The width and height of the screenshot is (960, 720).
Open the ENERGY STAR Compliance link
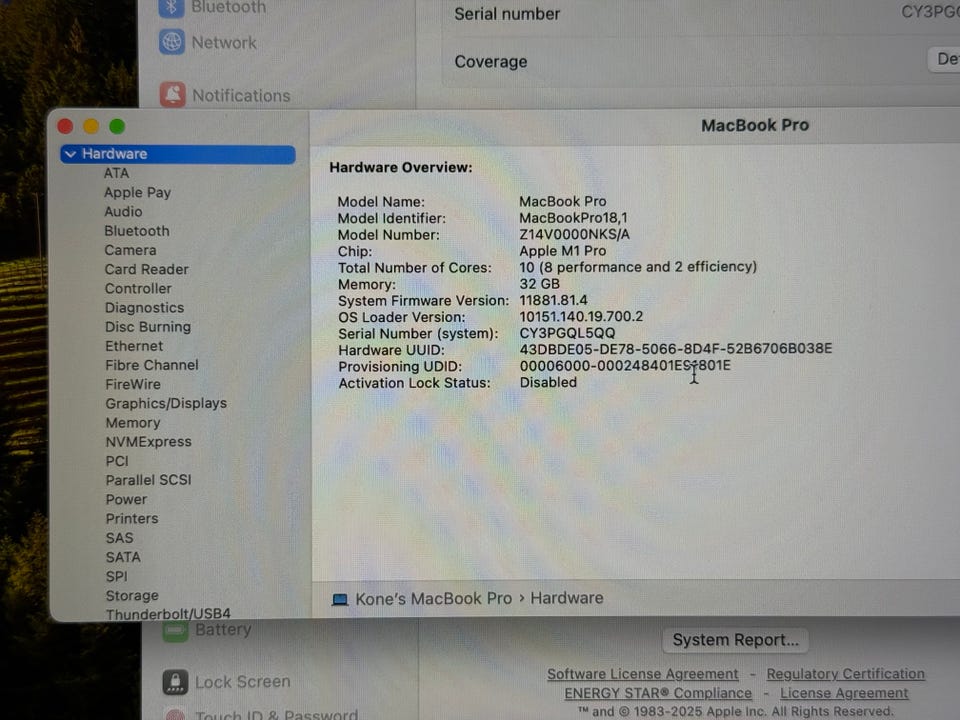(658, 693)
